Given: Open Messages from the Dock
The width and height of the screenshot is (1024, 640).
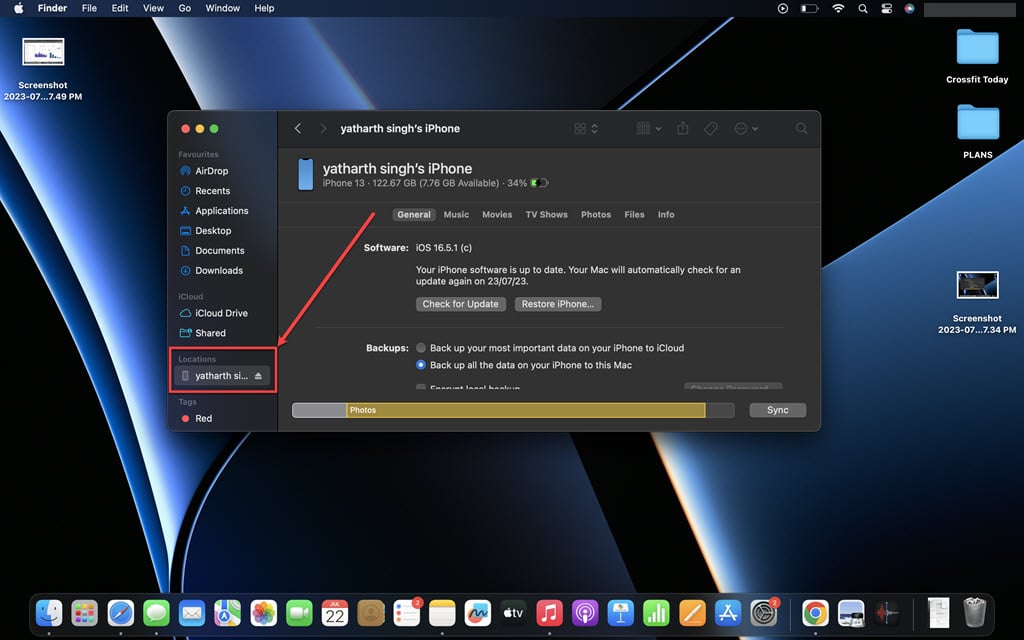Looking at the screenshot, I should pyautogui.click(x=156, y=613).
